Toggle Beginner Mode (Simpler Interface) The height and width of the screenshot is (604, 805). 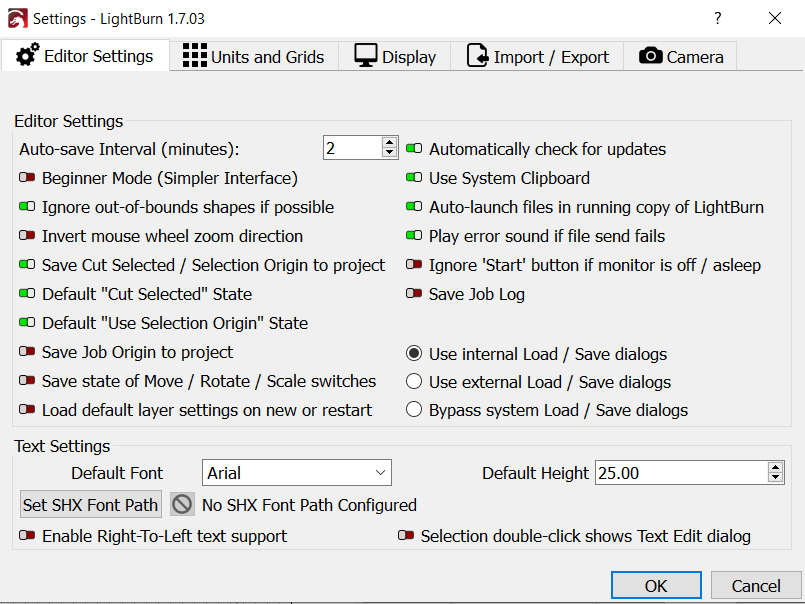[x=27, y=178]
